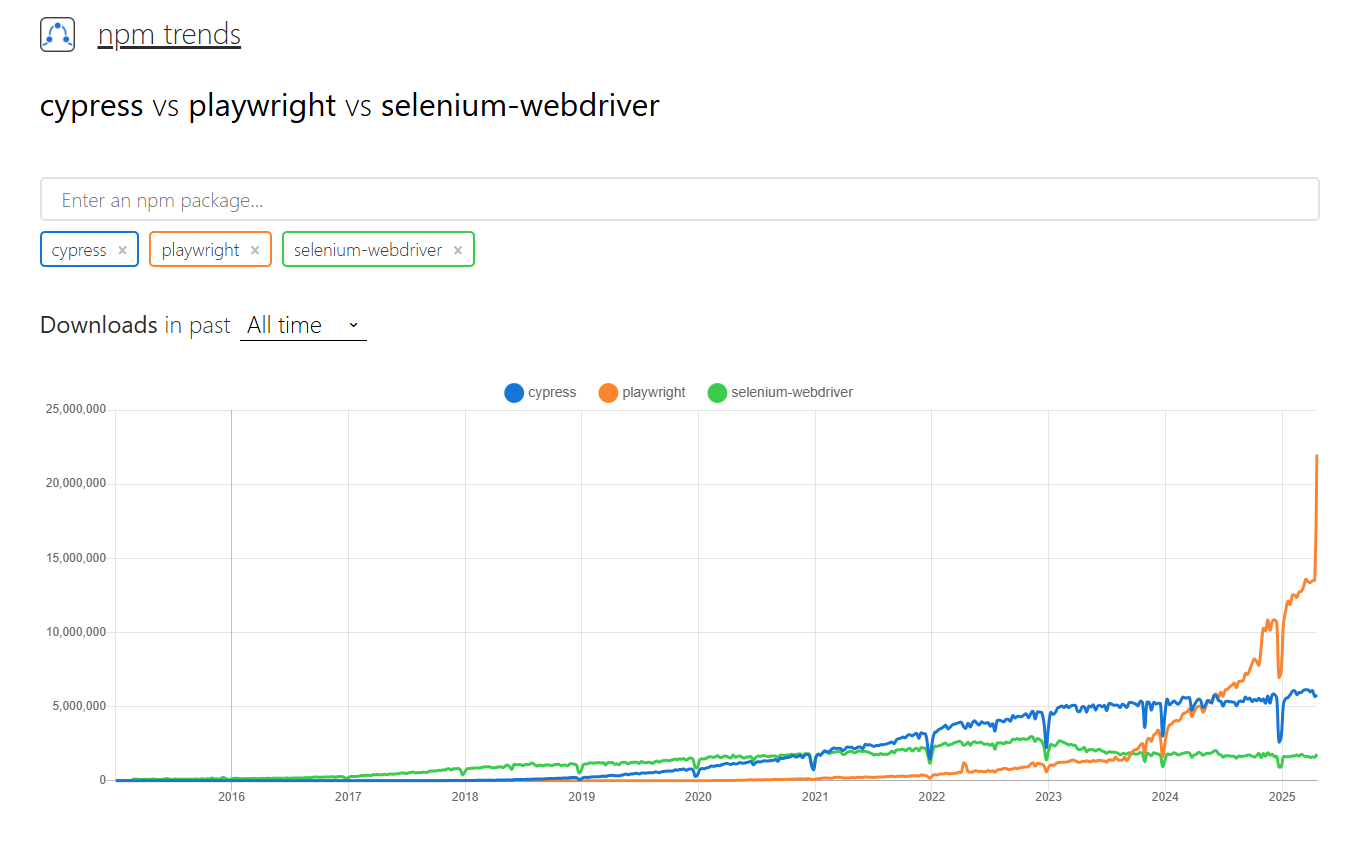Click the npm trends logo icon
This screenshot has width=1367, height=851.
click(58, 35)
